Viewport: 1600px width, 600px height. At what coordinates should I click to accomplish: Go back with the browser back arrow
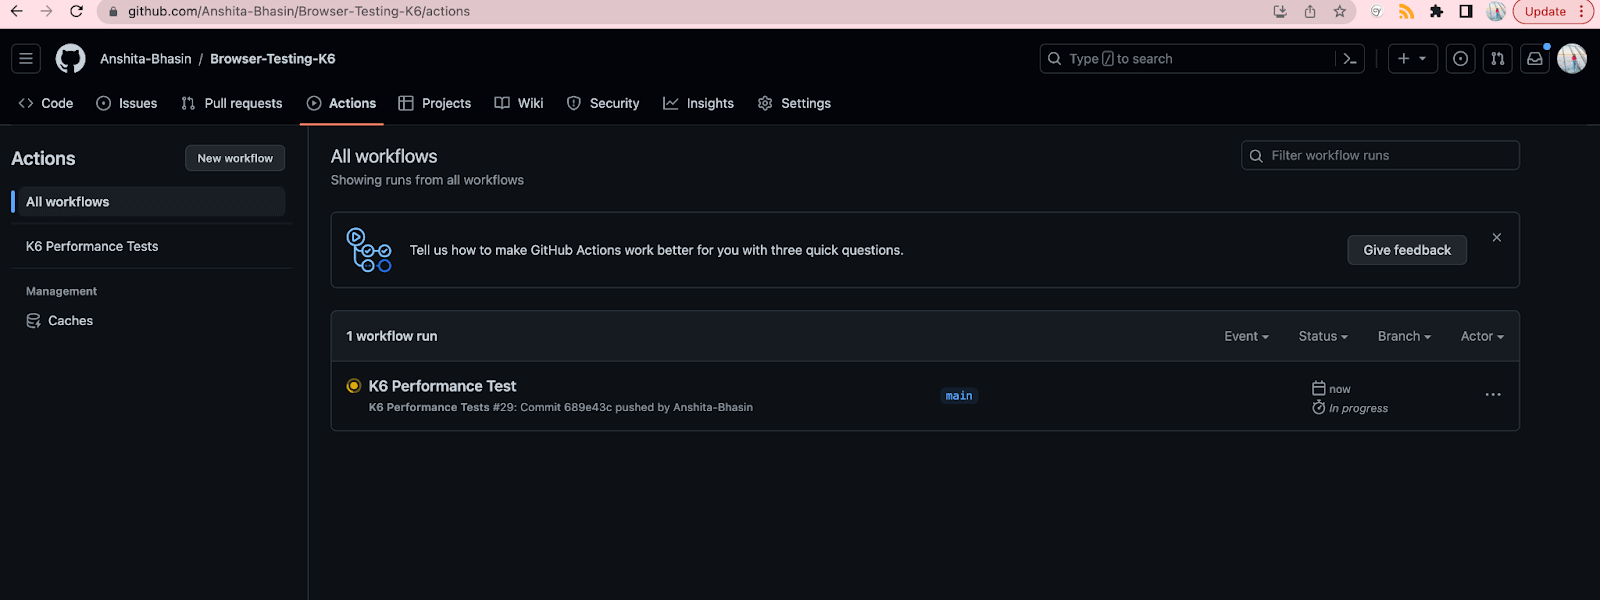(17, 11)
